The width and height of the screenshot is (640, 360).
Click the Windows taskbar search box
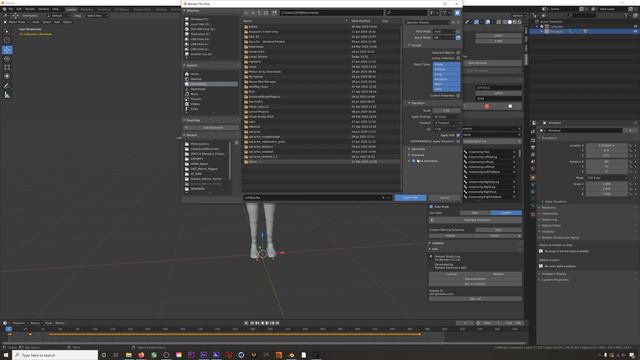(x=55, y=355)
